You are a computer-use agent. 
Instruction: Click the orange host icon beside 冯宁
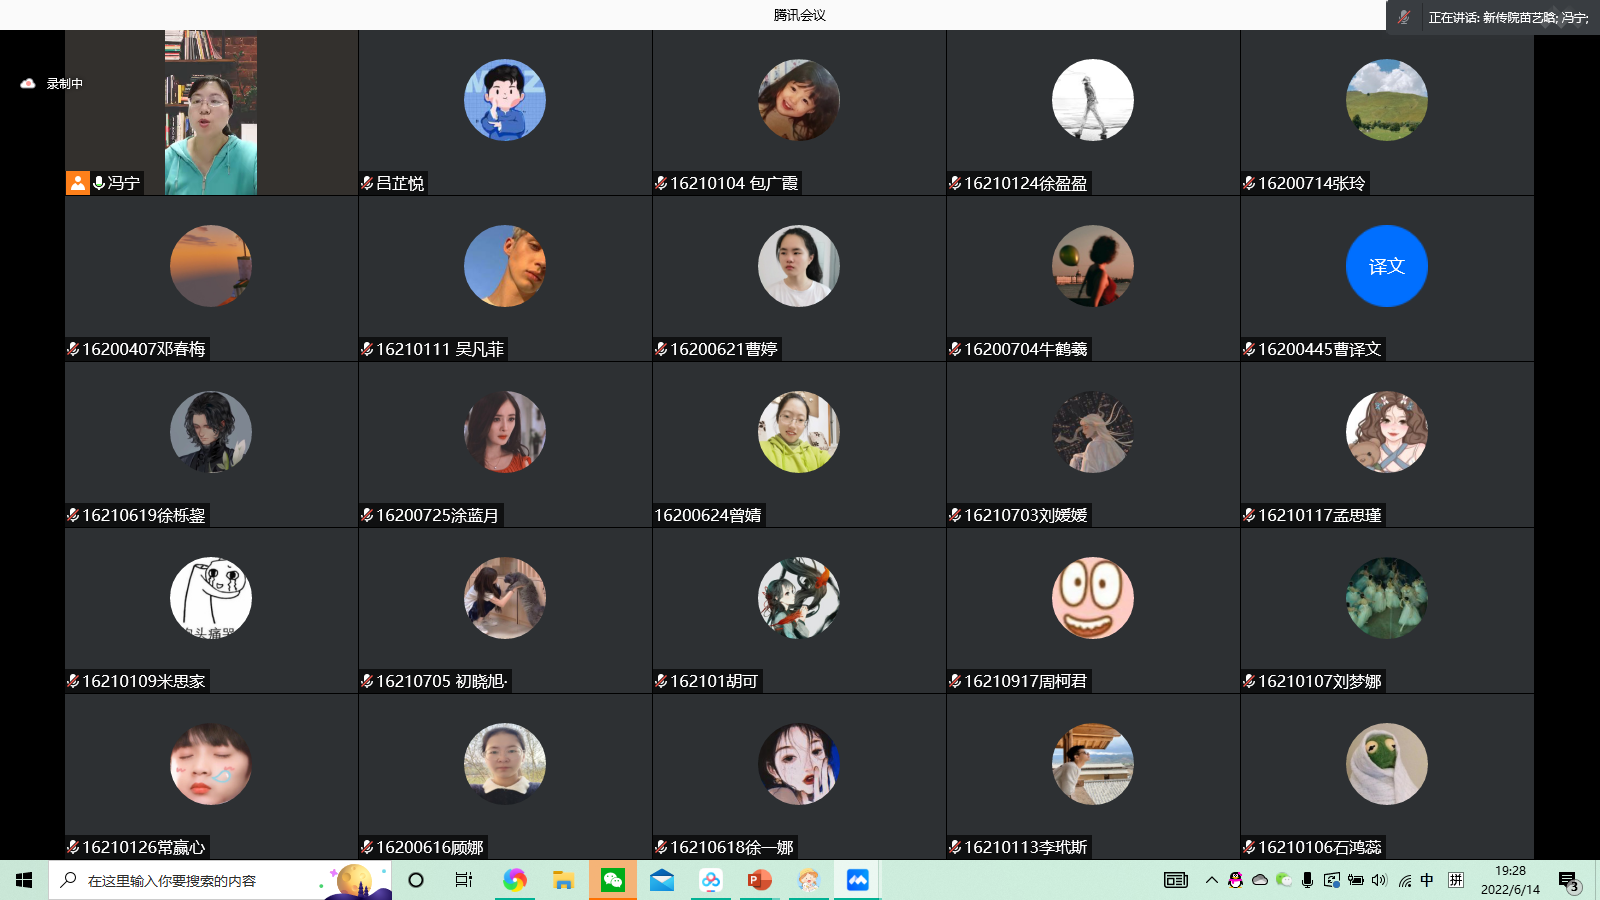[78, 183]
